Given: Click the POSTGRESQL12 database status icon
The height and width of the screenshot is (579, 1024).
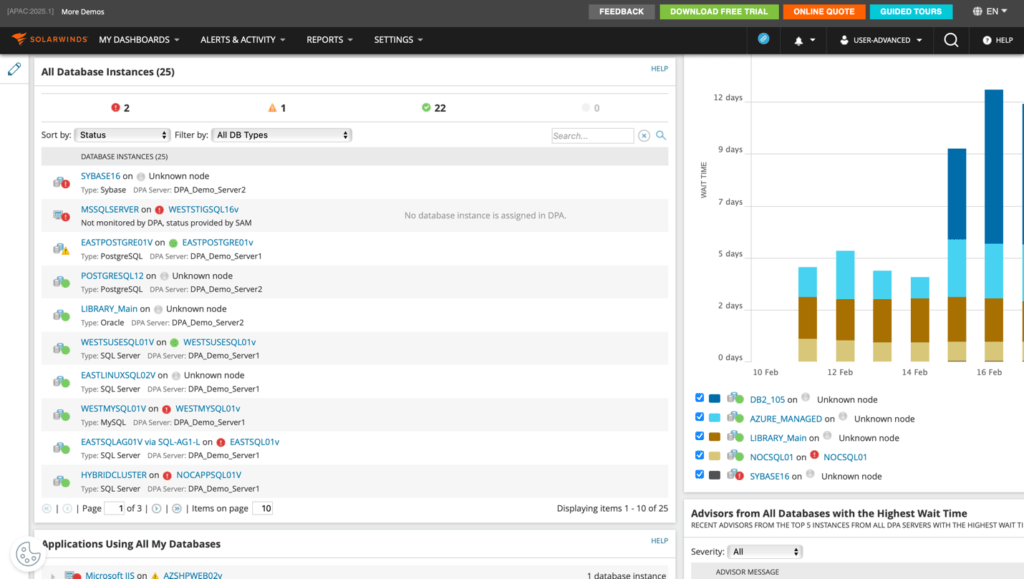Looking at the screenshot, I should tap(61, 282).
